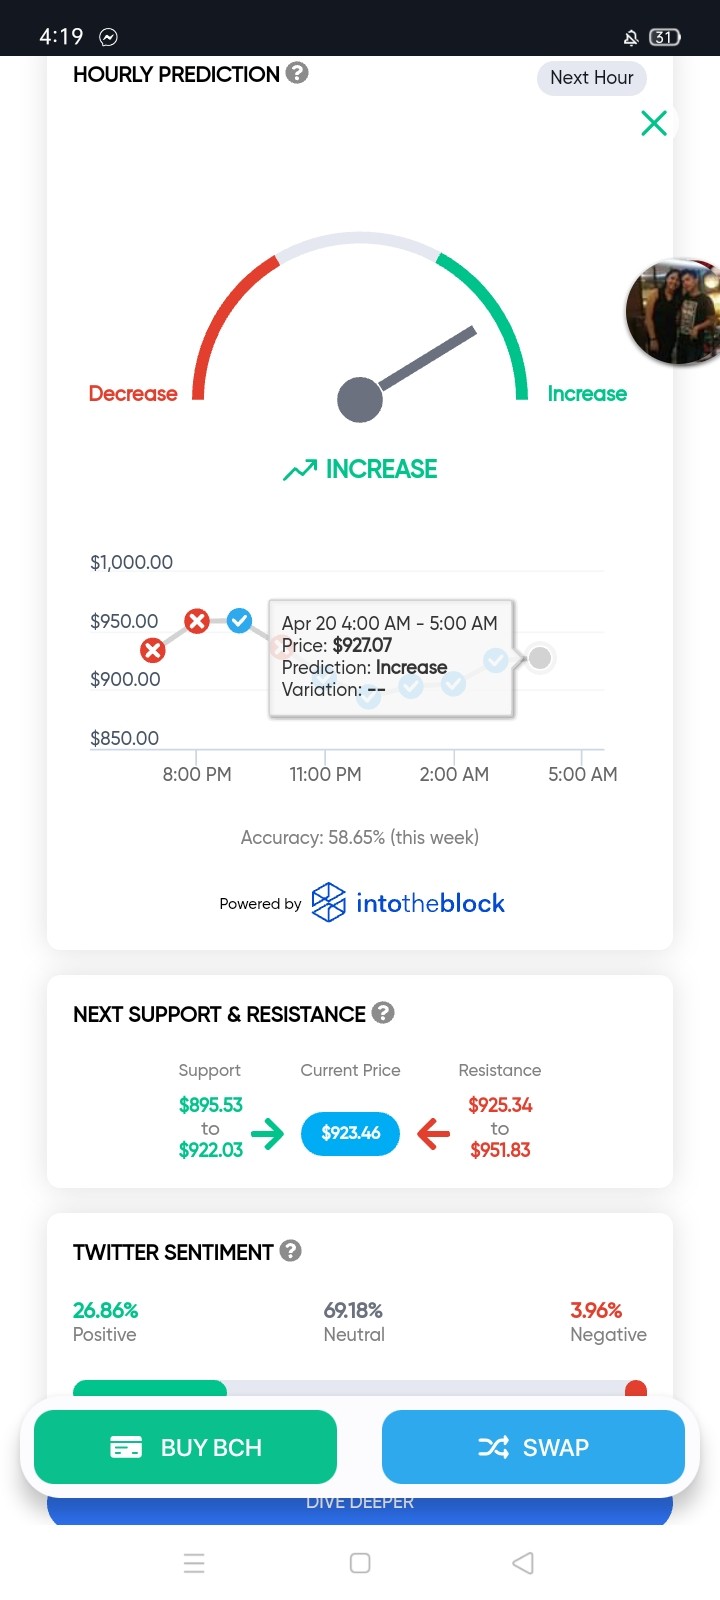Select the gray pending prediction marker

pos(540,658)
